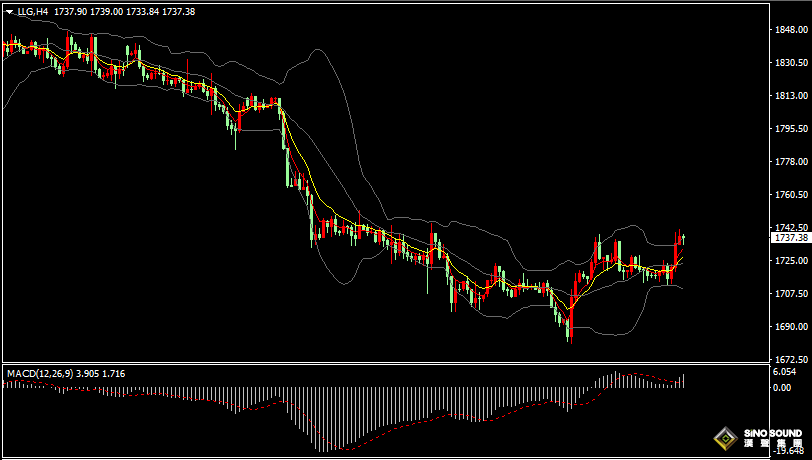The height and width of the screenshot is (460, 812).
Task: Click the 6.054 MACD scale label
Action: pos(784,372)
